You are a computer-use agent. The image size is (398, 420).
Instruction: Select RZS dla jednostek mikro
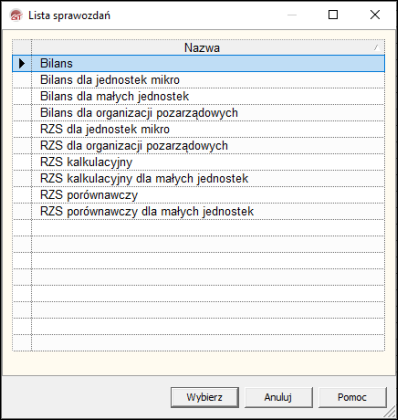coord(208,129)
